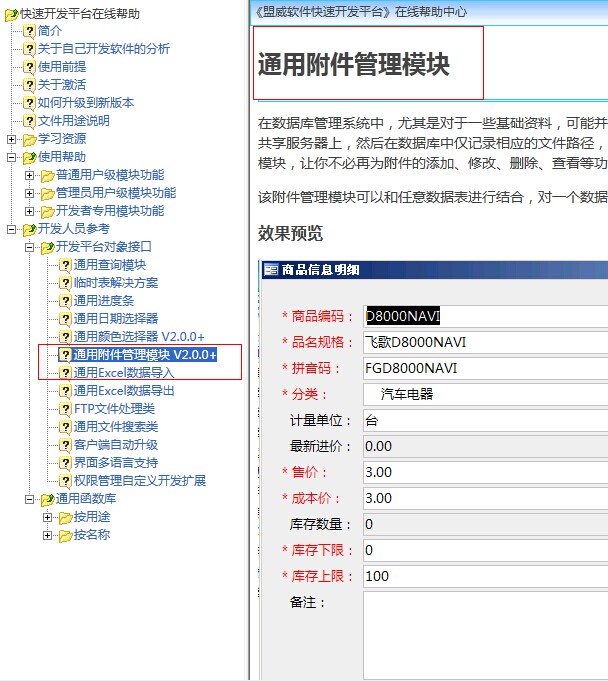This screenshot has height=681, width=608.
Task: Select the 通用颜色选择器 V2.0.0+ topic
Action: [x=138, y=337]
